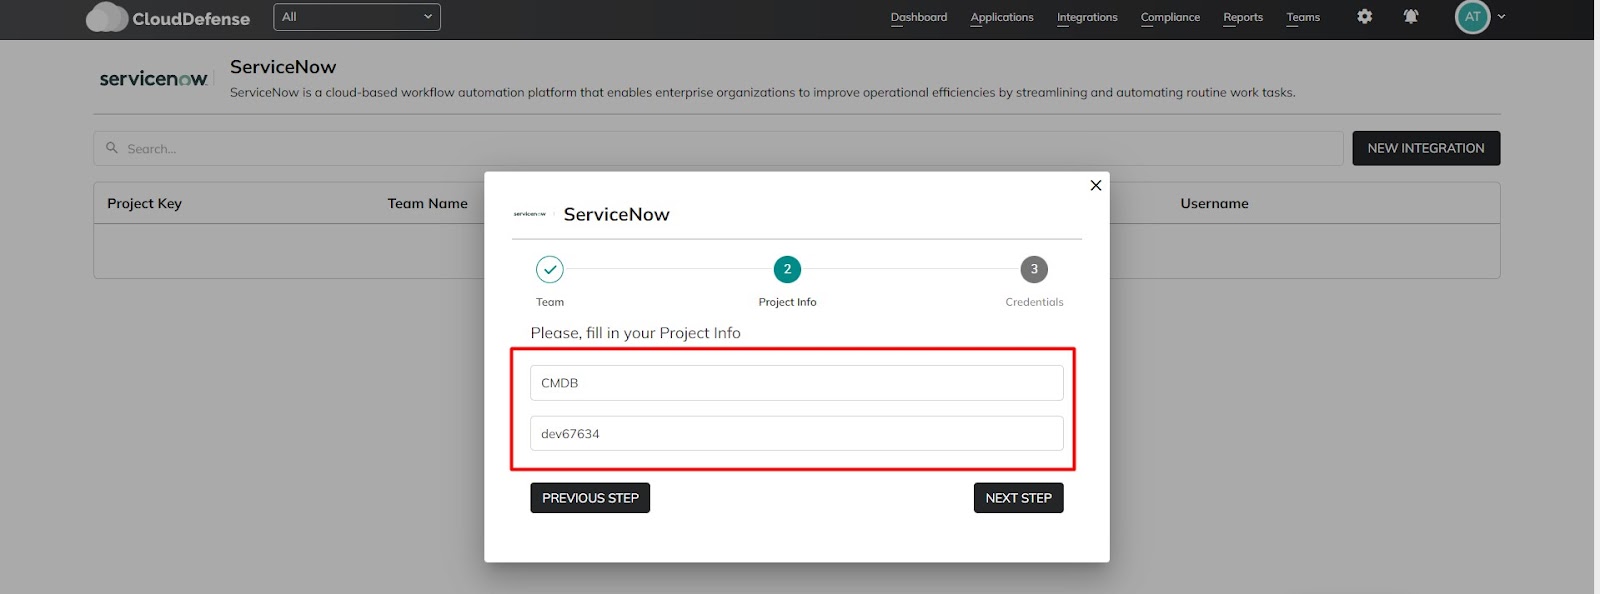Click the ServiceNow page title
The height and width of the screenshot is (594, 1600).
pos(283,67)
